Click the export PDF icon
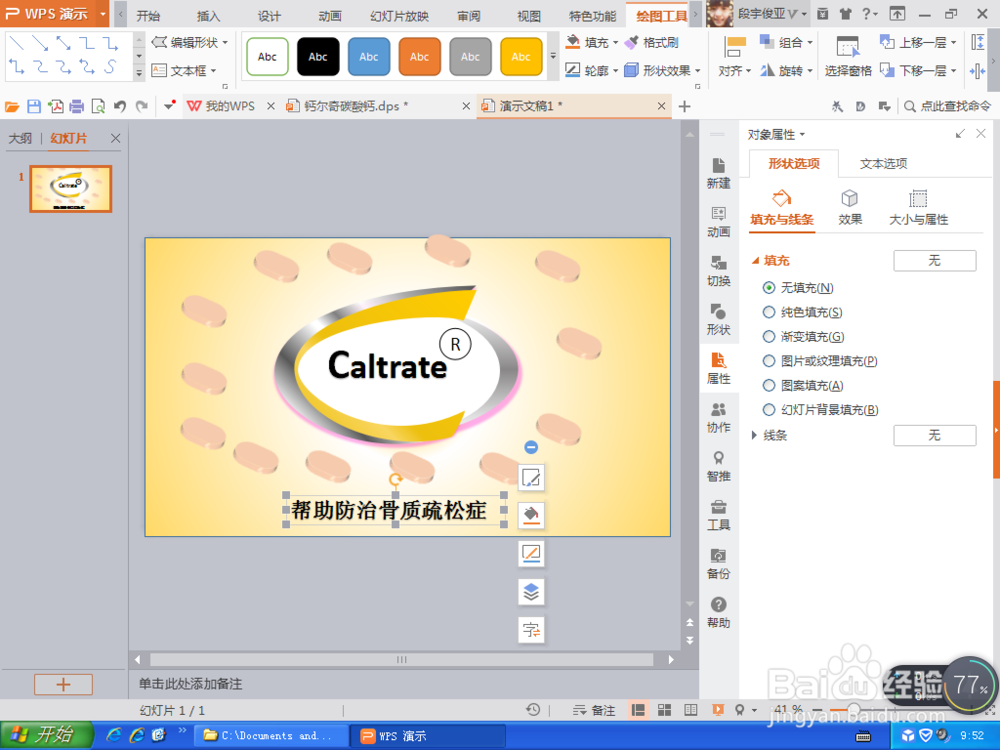This screenshot has height=750, width=1000. (55, 106)
